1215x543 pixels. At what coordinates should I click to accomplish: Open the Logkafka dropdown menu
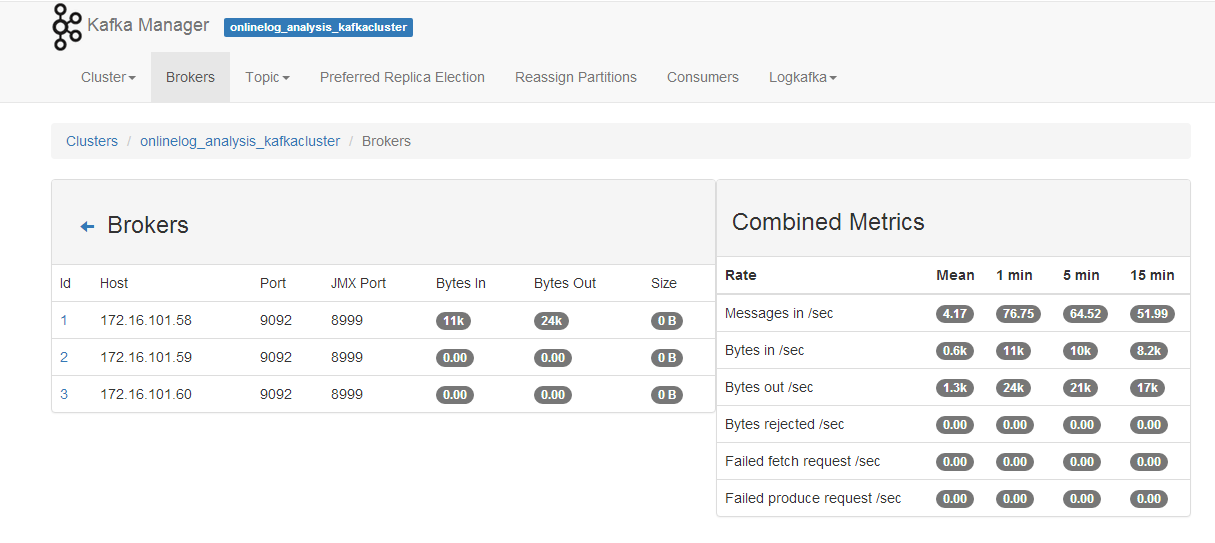(803, 77)
